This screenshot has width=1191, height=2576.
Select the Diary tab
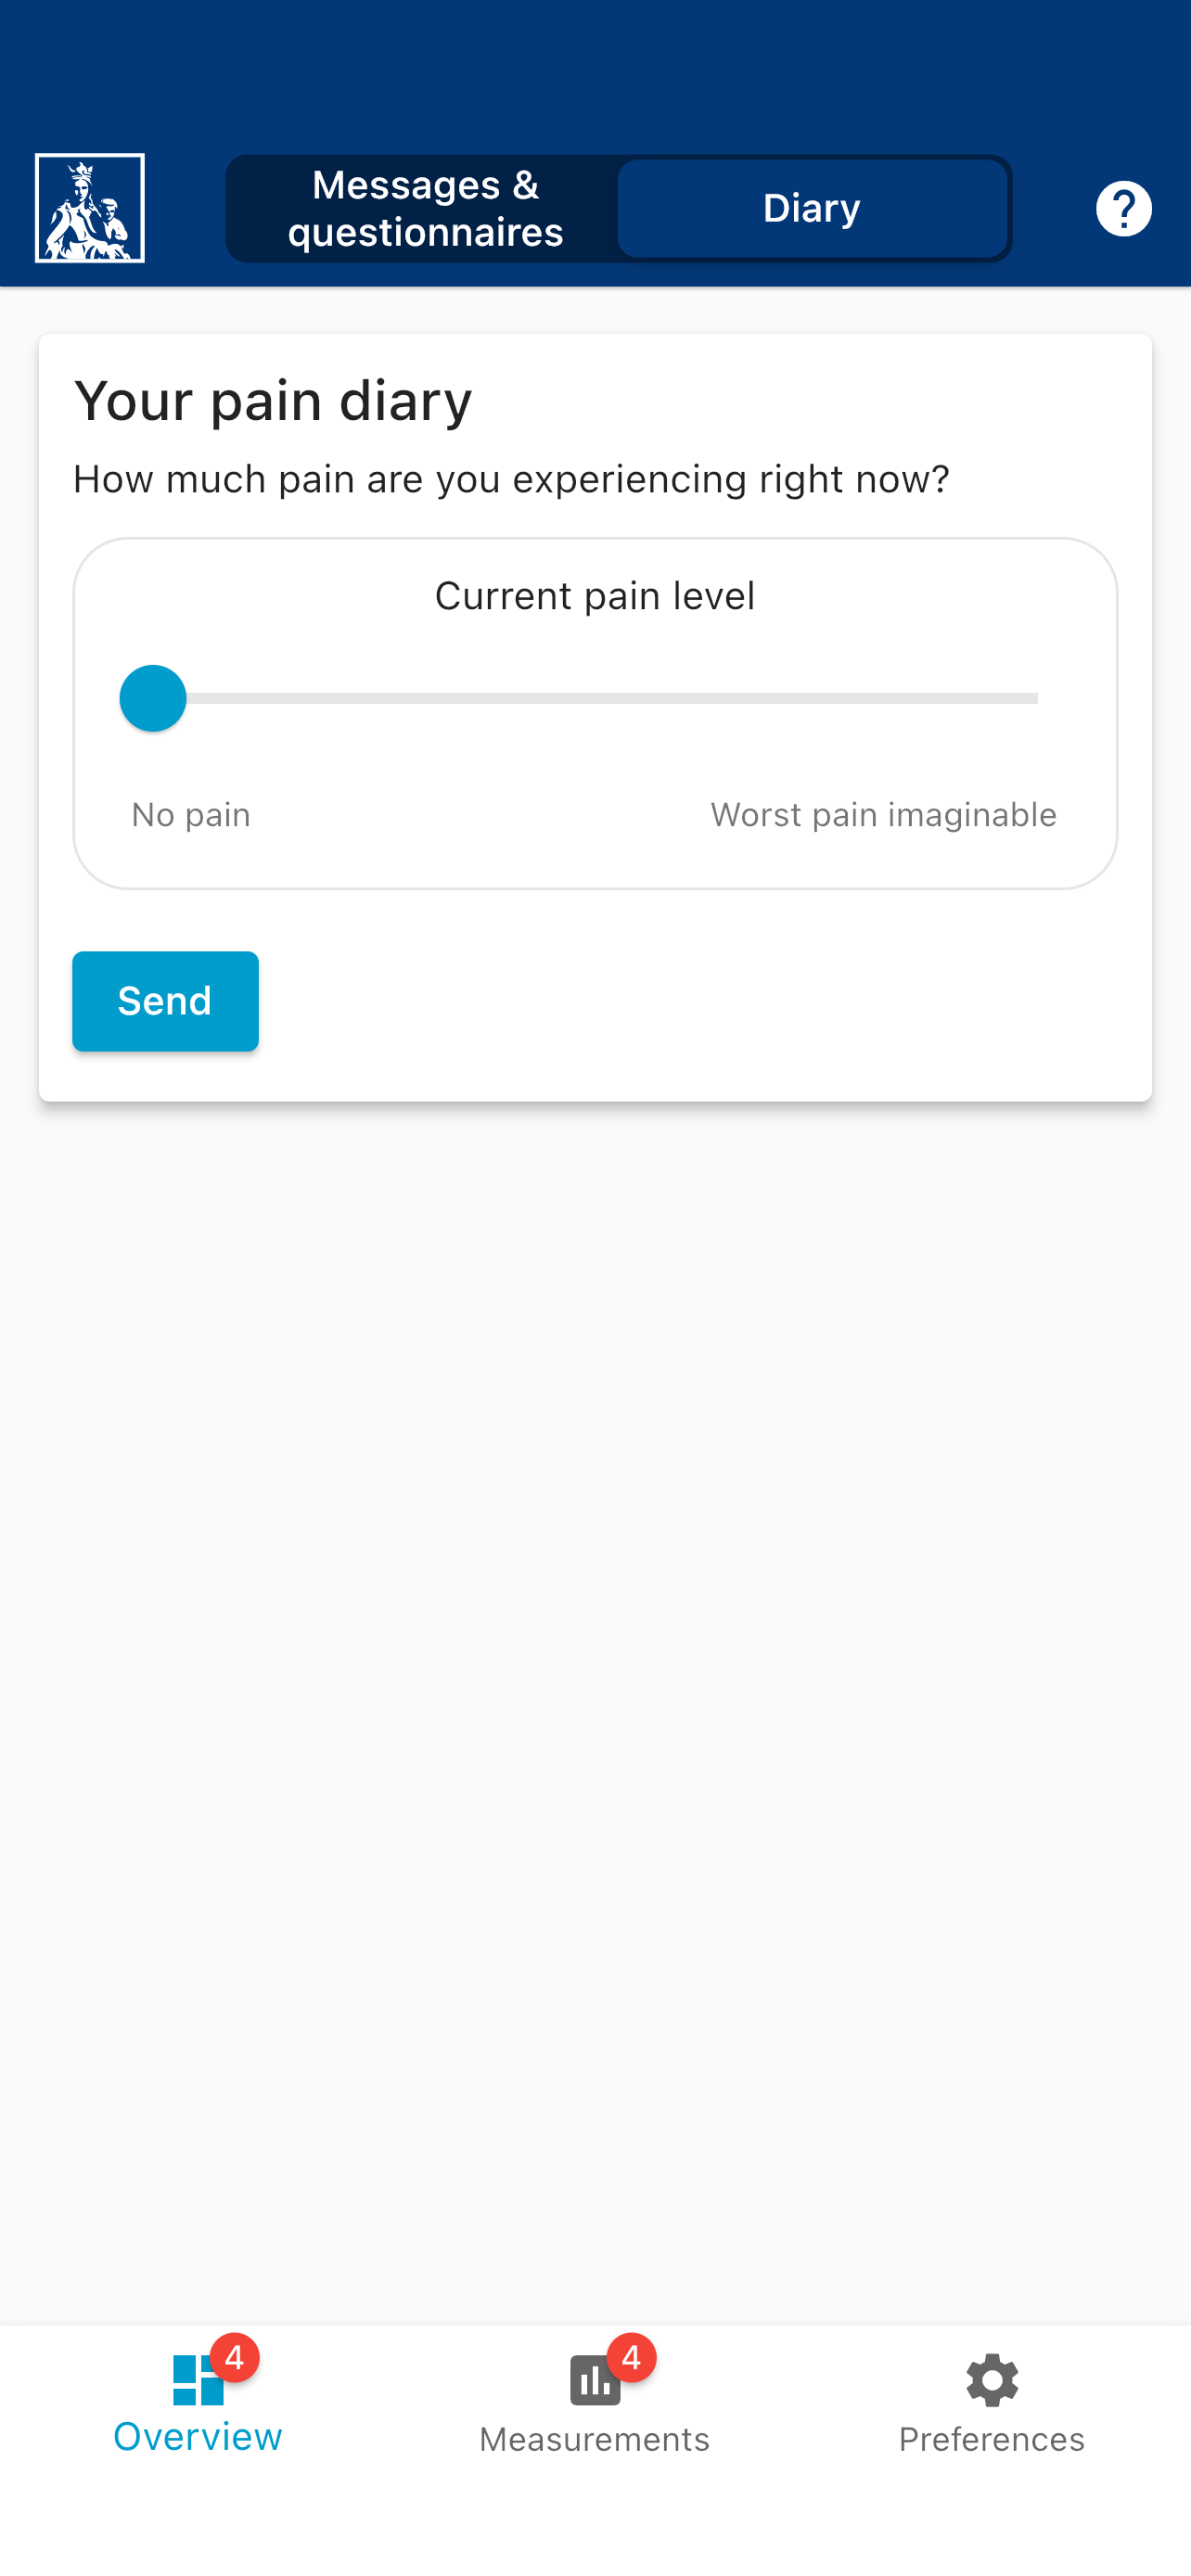coord(812,208)
